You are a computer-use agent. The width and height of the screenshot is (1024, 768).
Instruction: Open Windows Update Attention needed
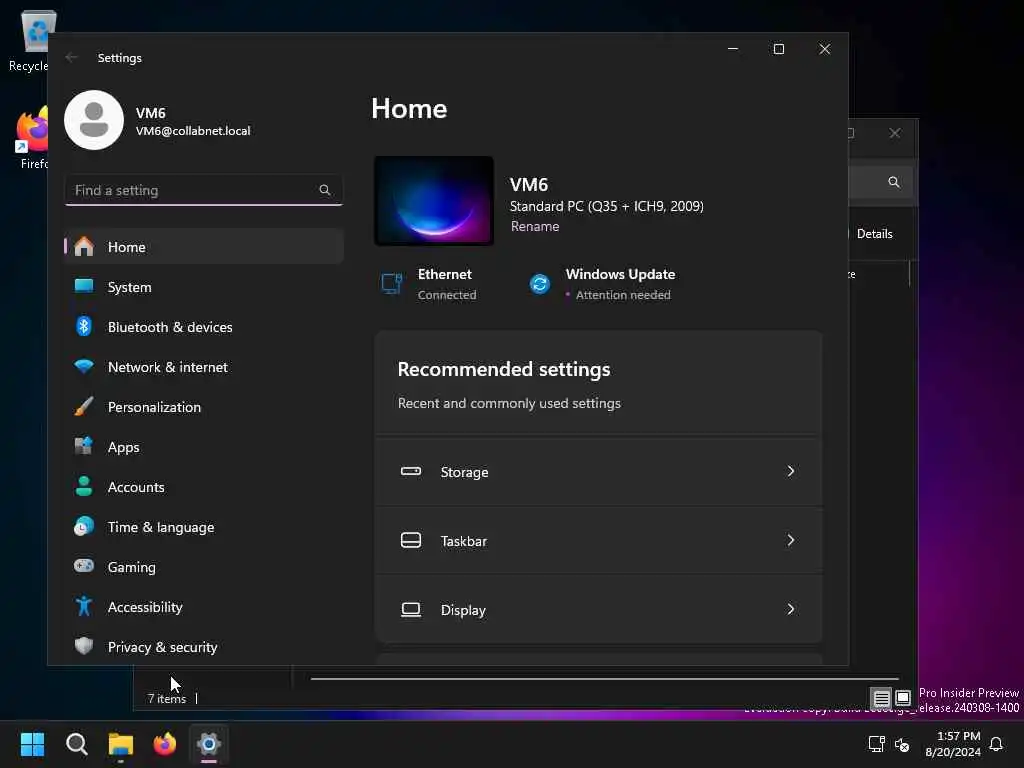[602, 284]
